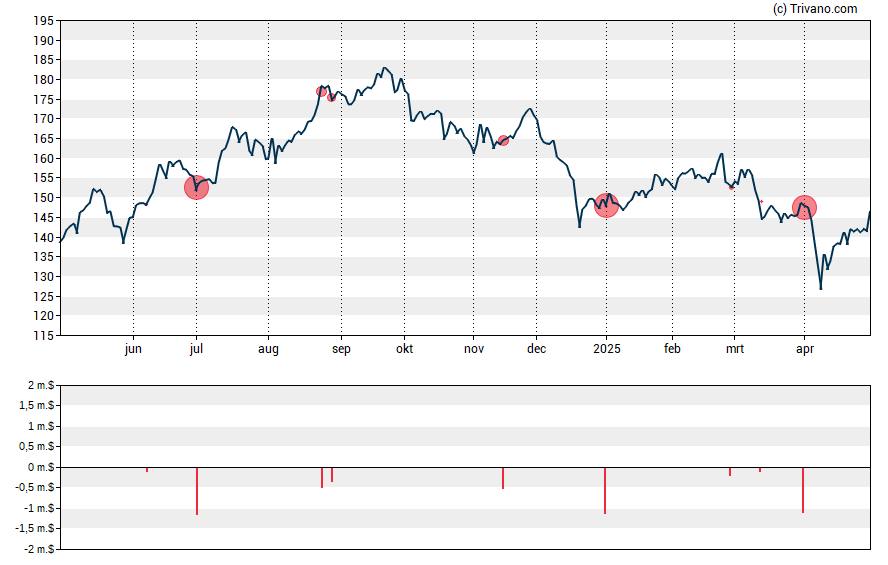
Task: Click the 'feb' month label
Action: [672, 348]
